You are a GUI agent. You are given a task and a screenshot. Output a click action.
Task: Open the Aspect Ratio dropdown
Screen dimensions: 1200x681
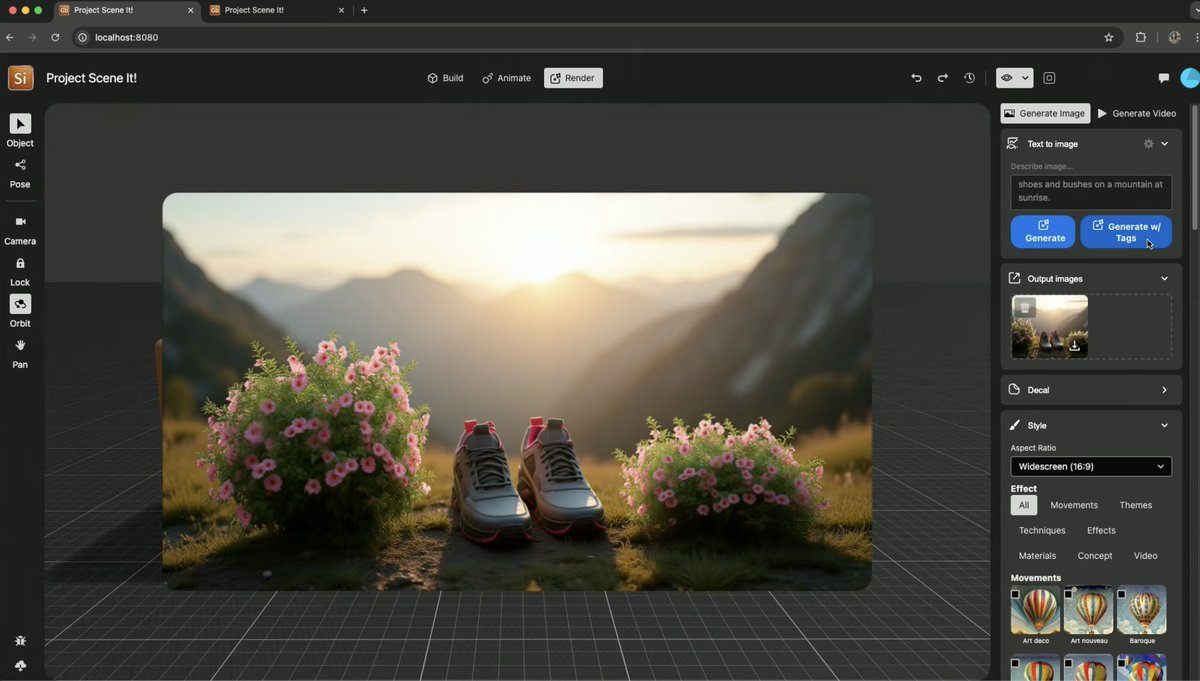pyautogui.click(x=1090, y=466)
